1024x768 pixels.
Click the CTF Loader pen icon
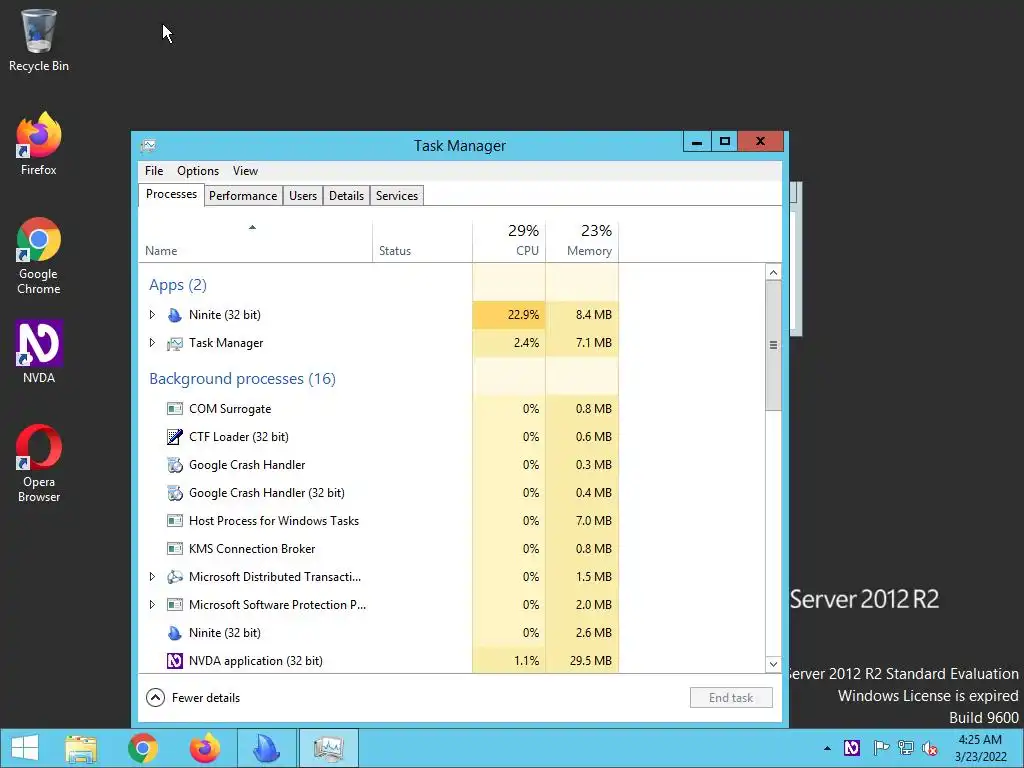(x=174, y=437)
